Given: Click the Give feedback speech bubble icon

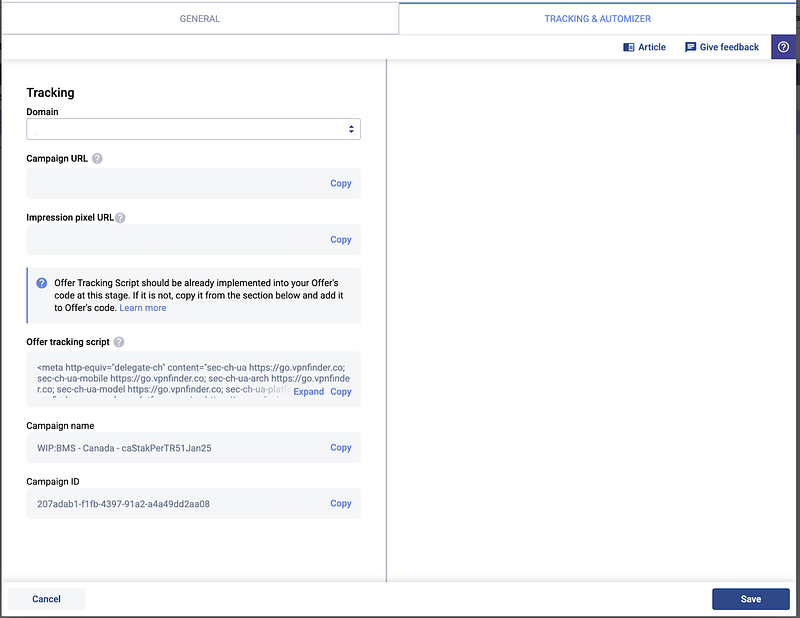Looking at the screenshot, I should (x=690, y=47).
